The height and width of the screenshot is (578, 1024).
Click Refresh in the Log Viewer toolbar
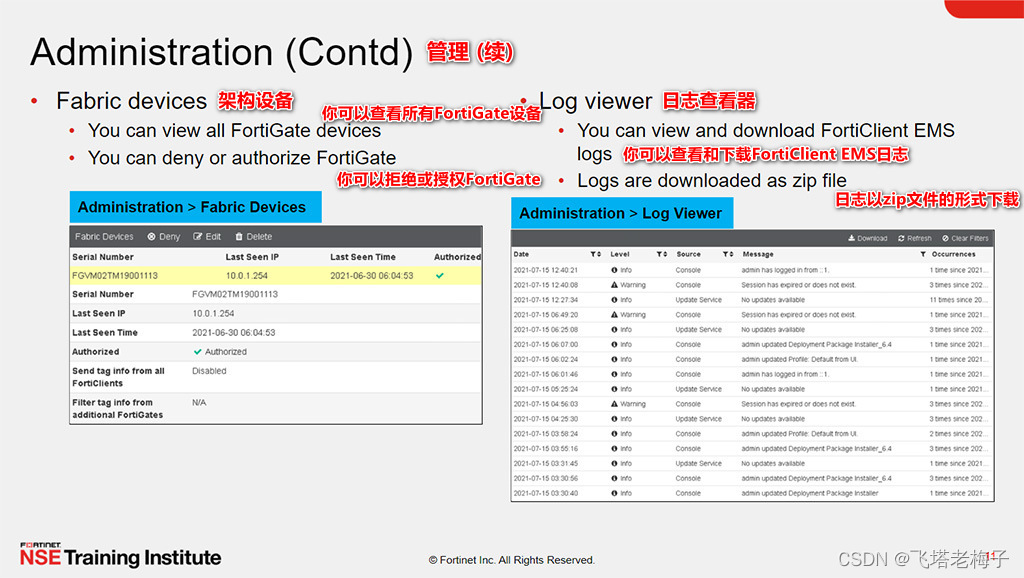coord(914,238)
